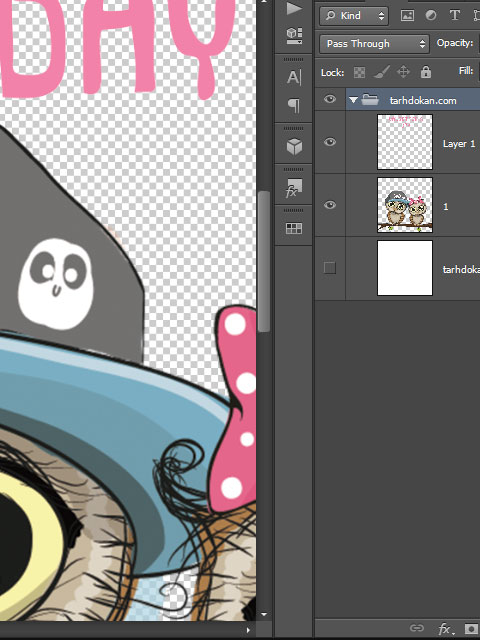480x640 pixels.
Task: Click the vertical canvas scrollbar thumb
Action: [x=264, y=261]
